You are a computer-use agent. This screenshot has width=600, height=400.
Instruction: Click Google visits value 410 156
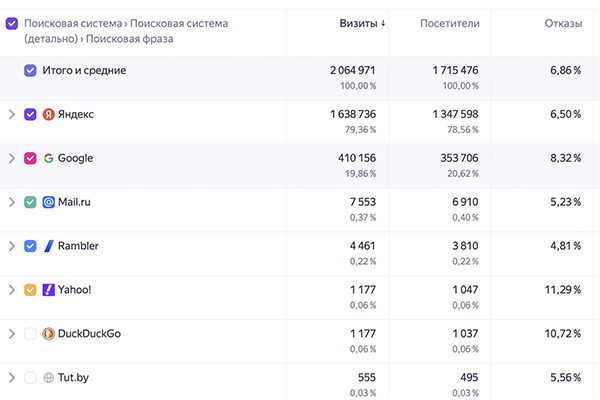tap(357, 158)
